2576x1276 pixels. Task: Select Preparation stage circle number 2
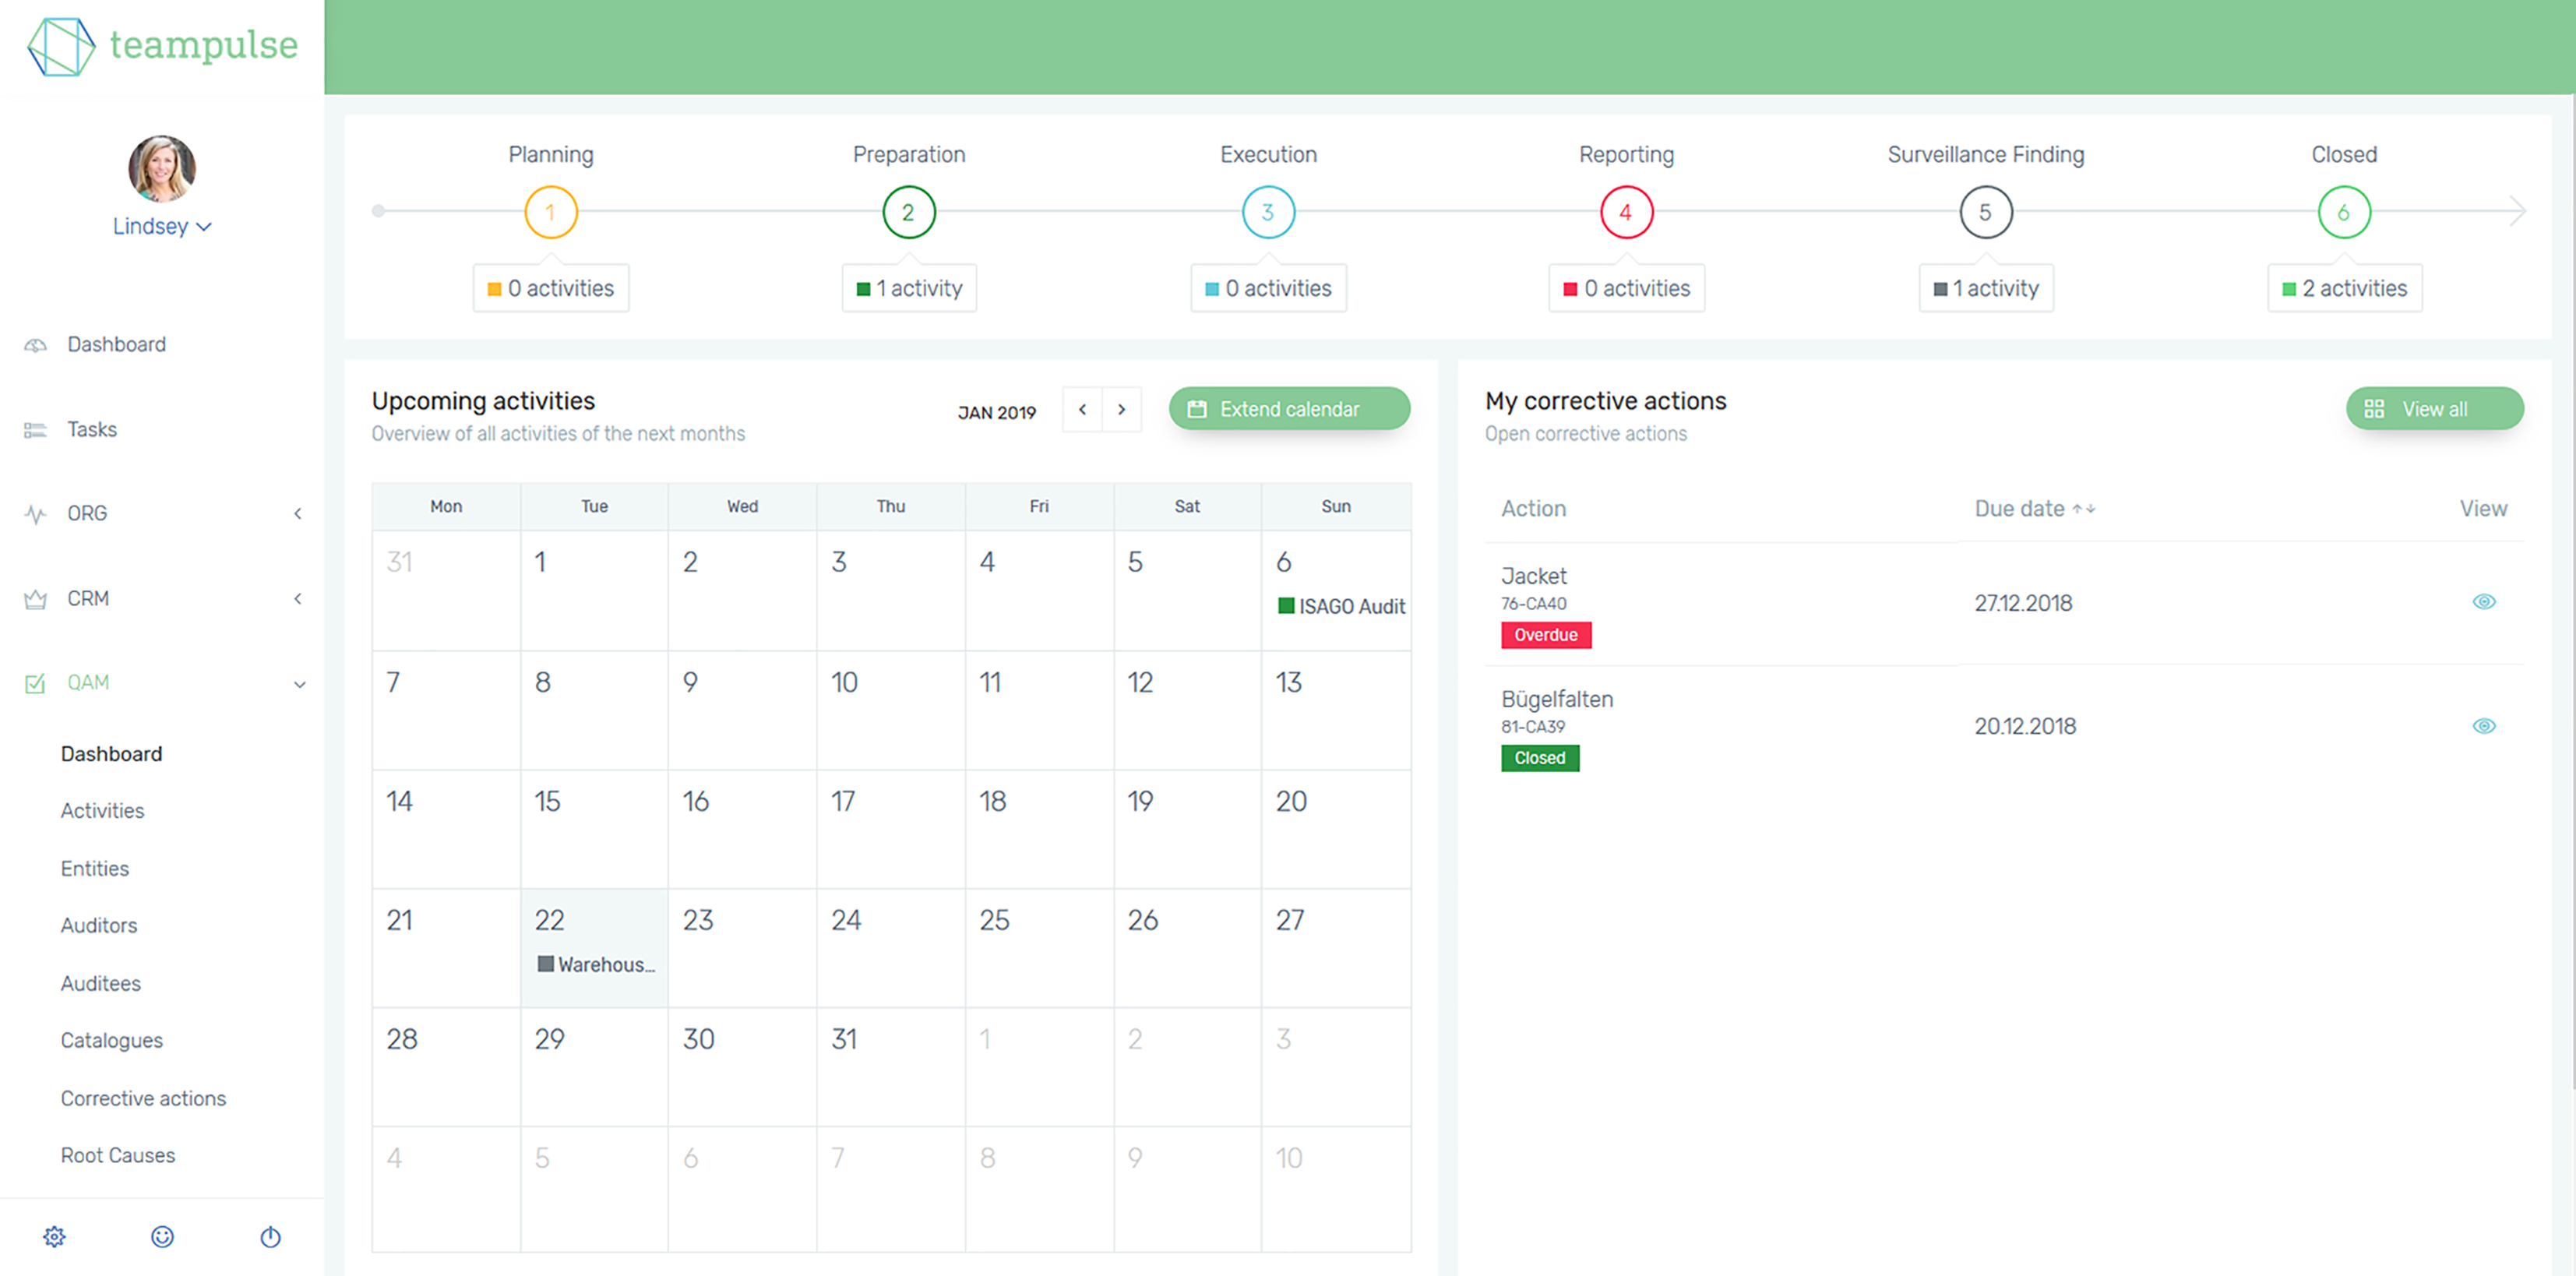(908, 212)
